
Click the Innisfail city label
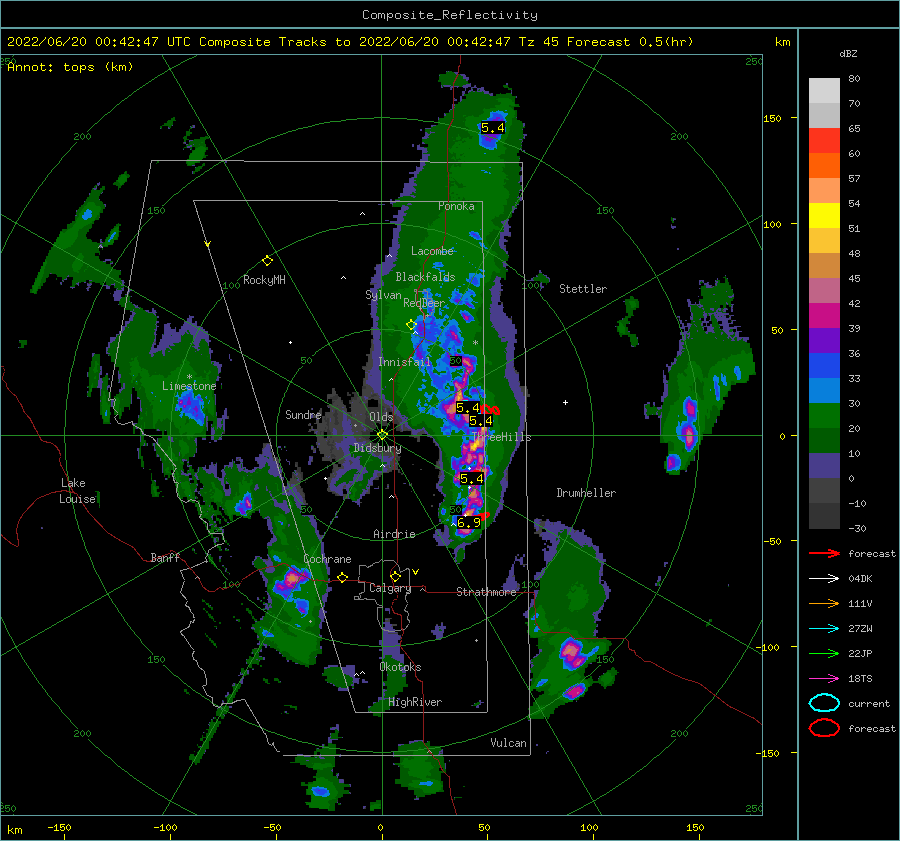[404, 362]
